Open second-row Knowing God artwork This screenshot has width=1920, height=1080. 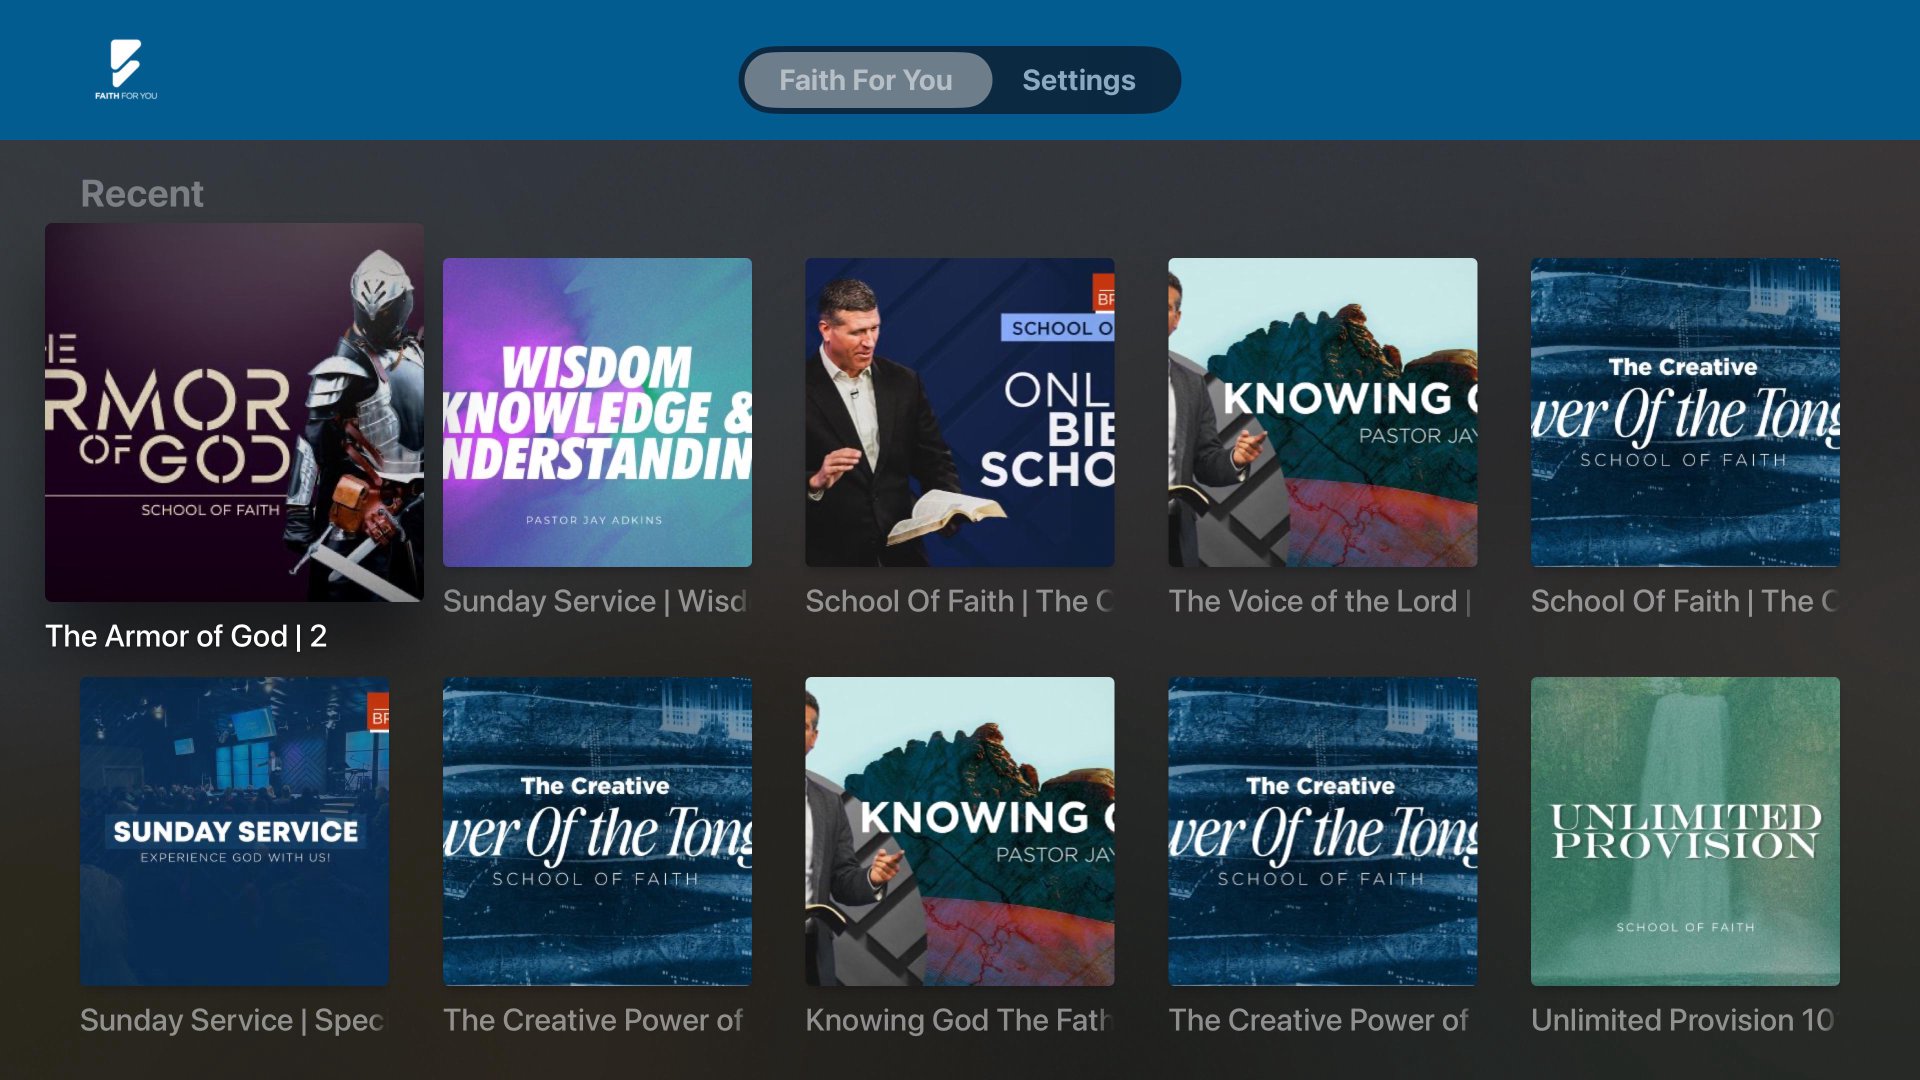click(x=960, y=831)
